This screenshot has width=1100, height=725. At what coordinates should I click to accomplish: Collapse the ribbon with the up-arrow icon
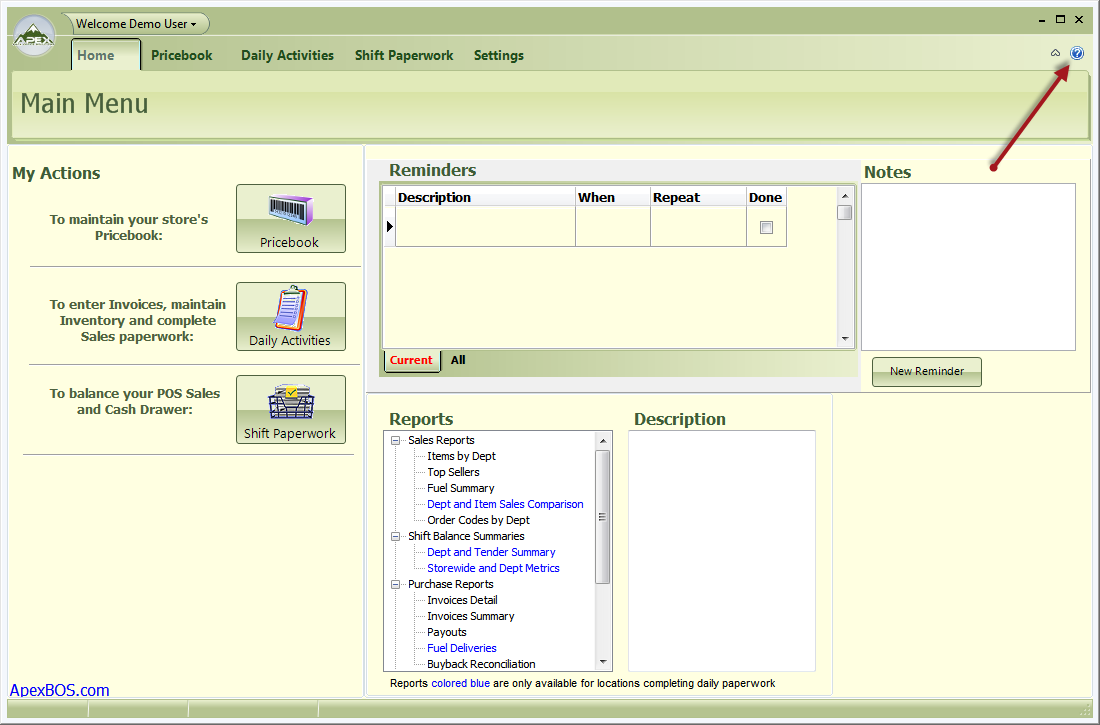(x=1055, y=53)
